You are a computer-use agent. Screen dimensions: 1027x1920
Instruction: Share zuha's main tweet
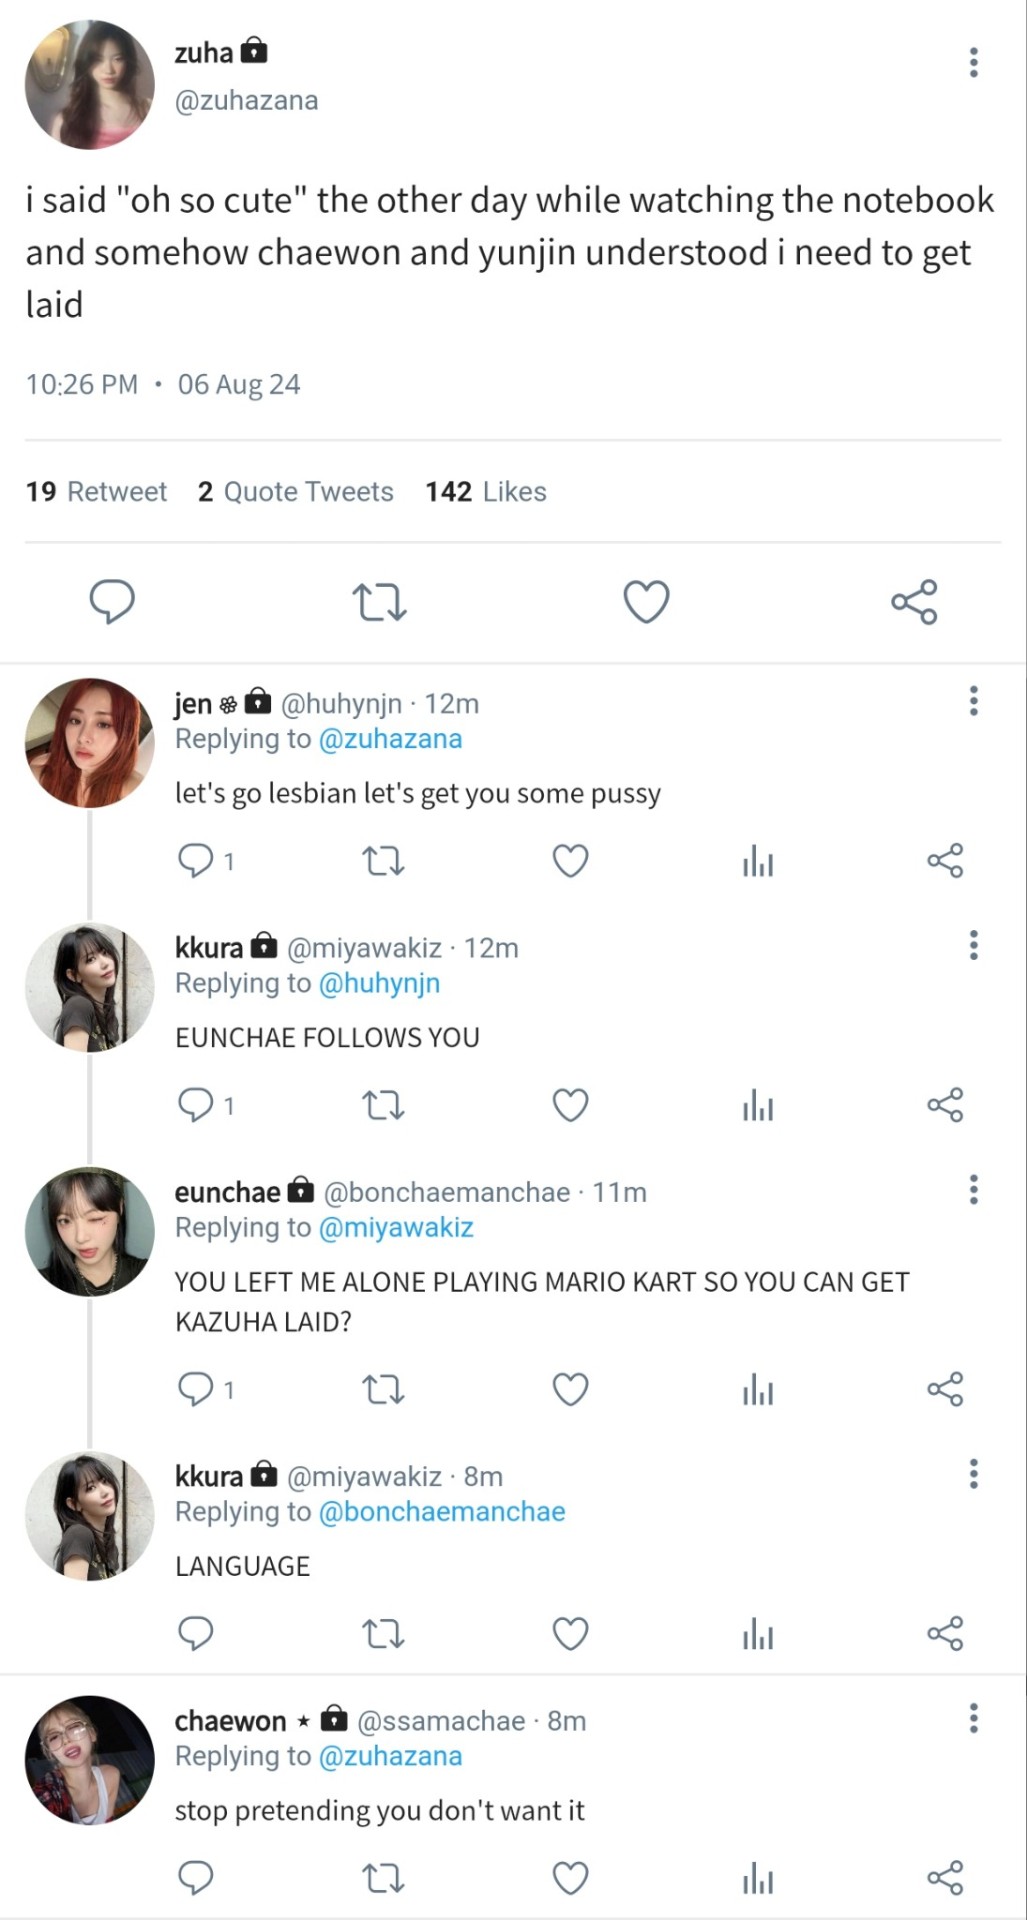click(x=914, y=602)
